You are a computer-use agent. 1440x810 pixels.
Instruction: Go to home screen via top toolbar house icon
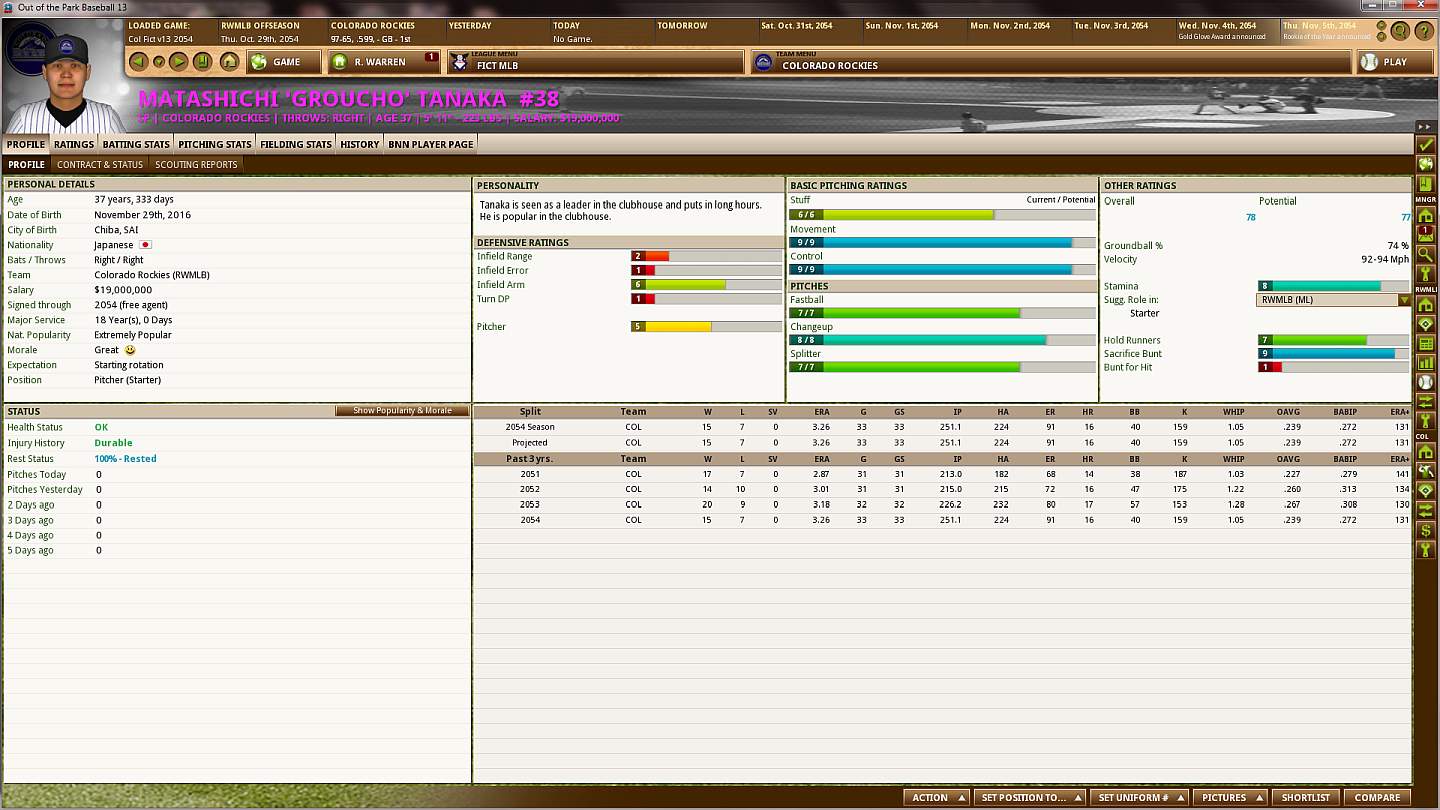click(x=229, y=62)
